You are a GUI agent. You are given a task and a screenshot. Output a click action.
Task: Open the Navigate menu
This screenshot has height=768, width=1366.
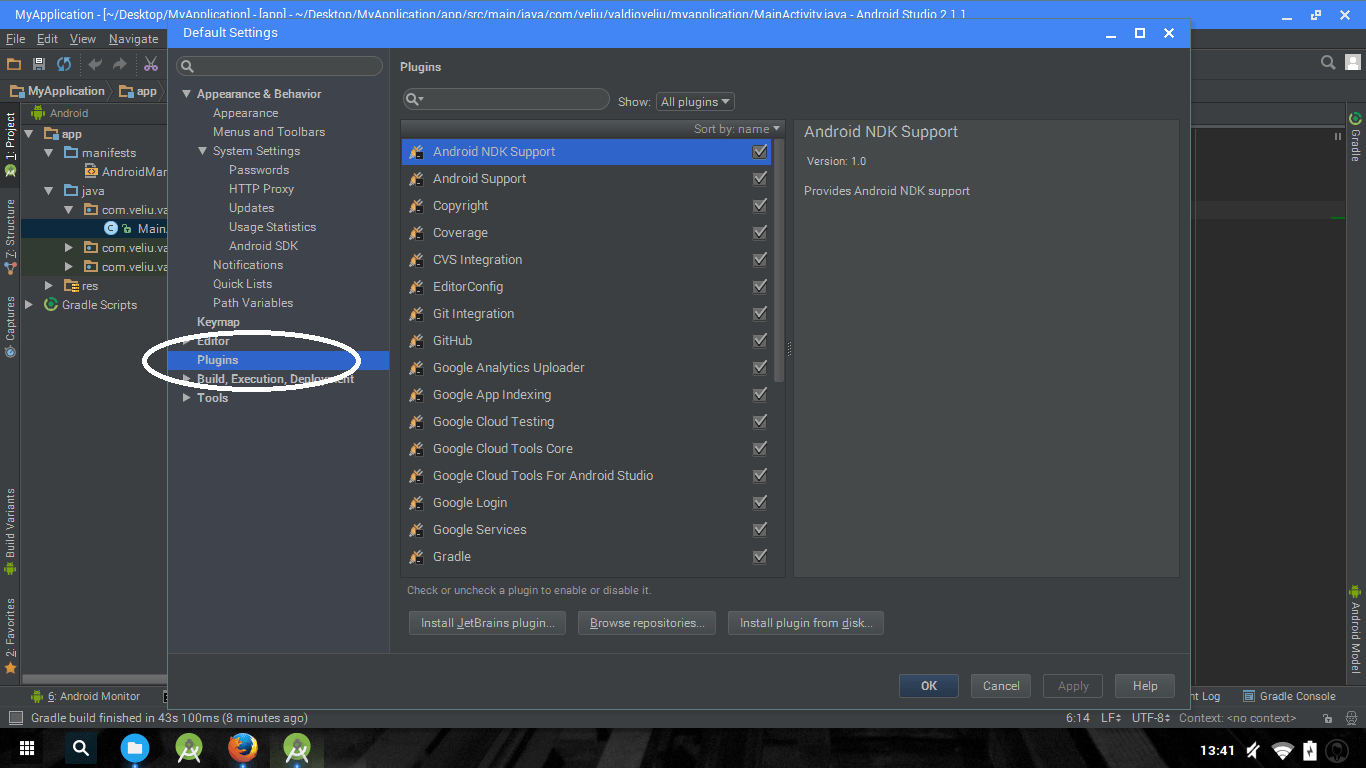pos(133,38)
